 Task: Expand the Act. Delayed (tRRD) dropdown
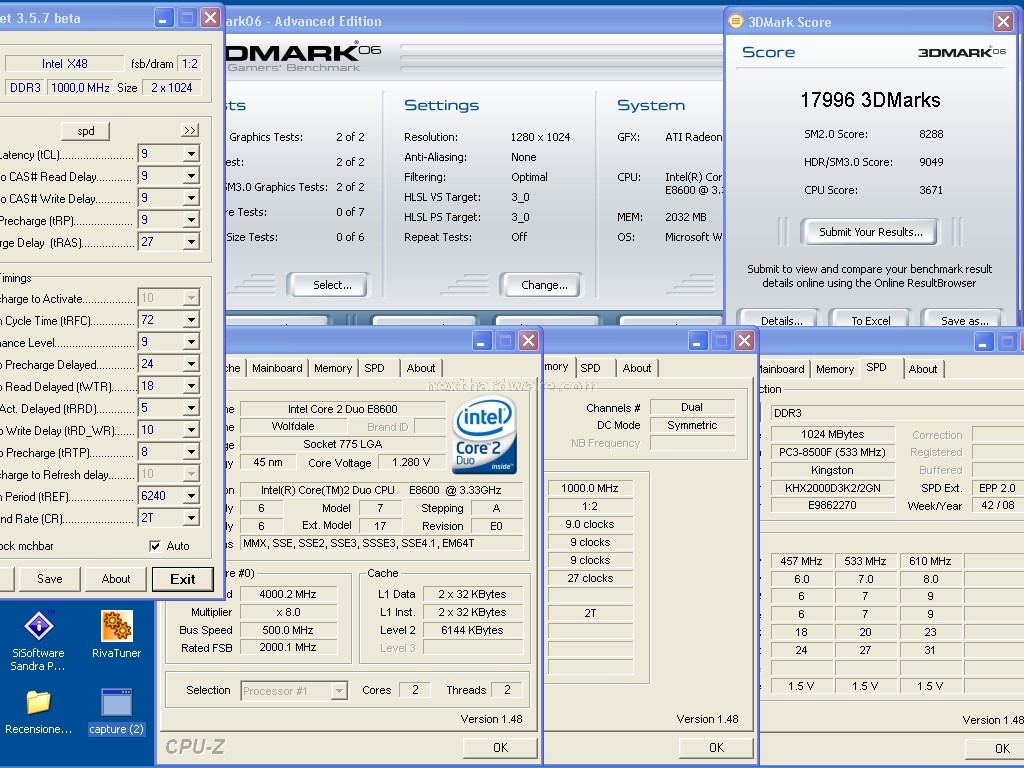[191, 408]
